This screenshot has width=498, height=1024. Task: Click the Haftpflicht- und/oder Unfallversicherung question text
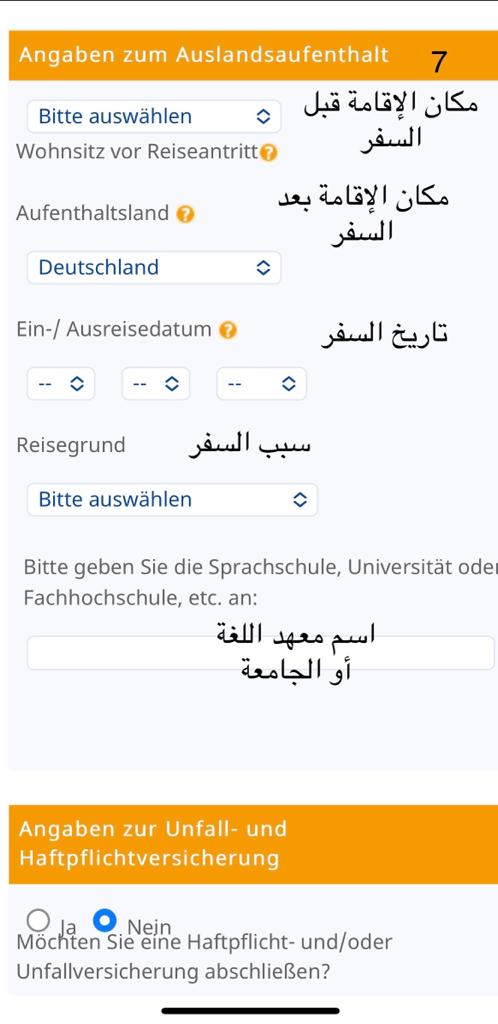tap(204, 957)
